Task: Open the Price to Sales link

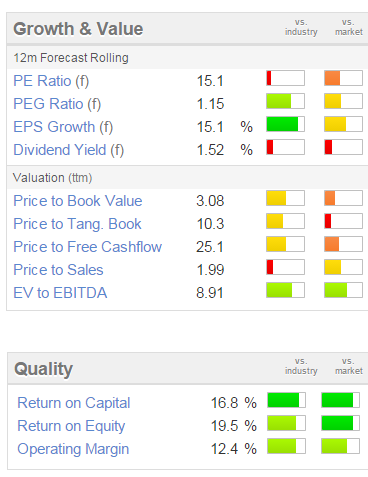Action: pos(58,270)
